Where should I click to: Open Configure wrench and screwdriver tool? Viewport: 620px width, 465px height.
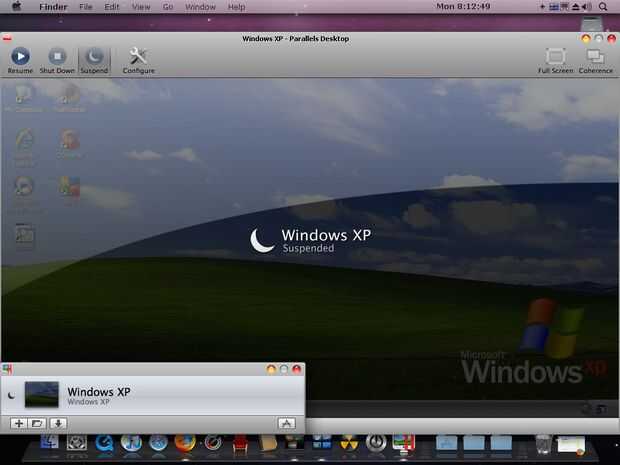pos(138,60)
